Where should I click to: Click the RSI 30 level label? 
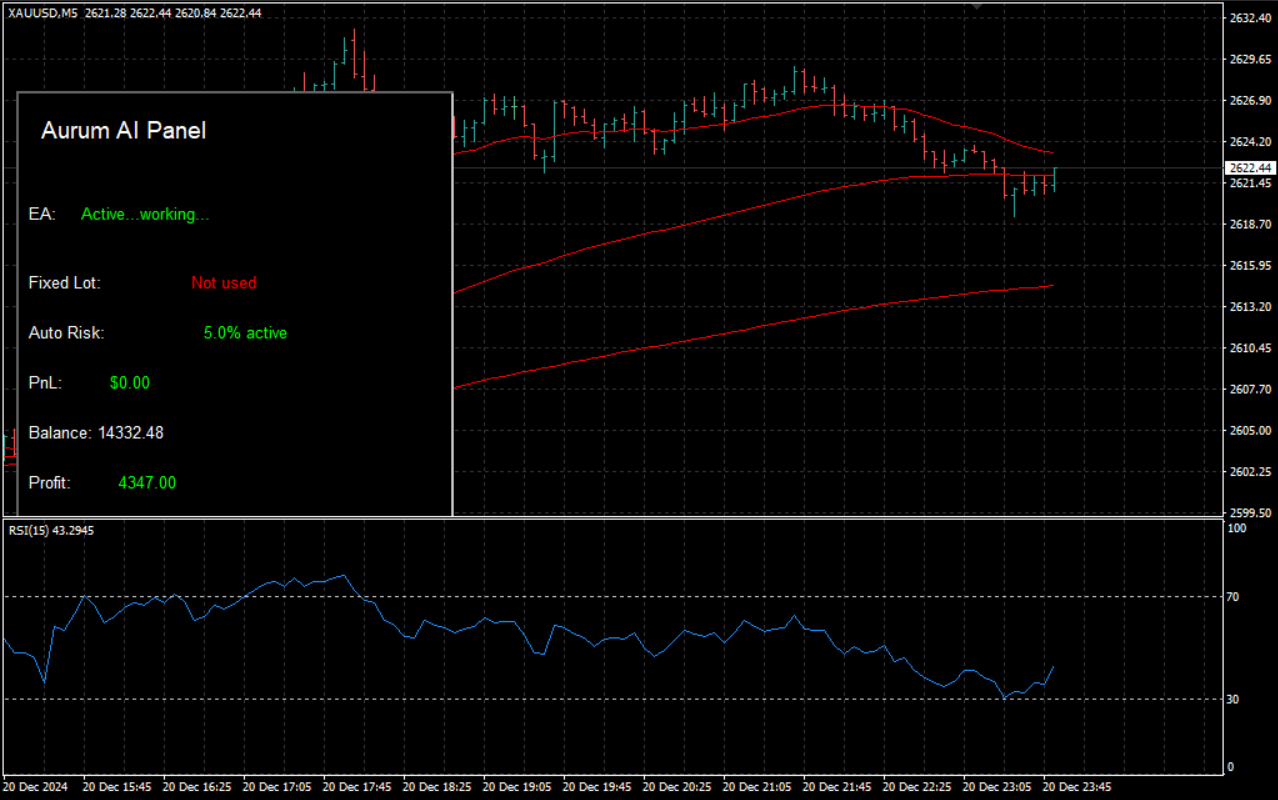pyautogui.click(x=1232, y=699)
